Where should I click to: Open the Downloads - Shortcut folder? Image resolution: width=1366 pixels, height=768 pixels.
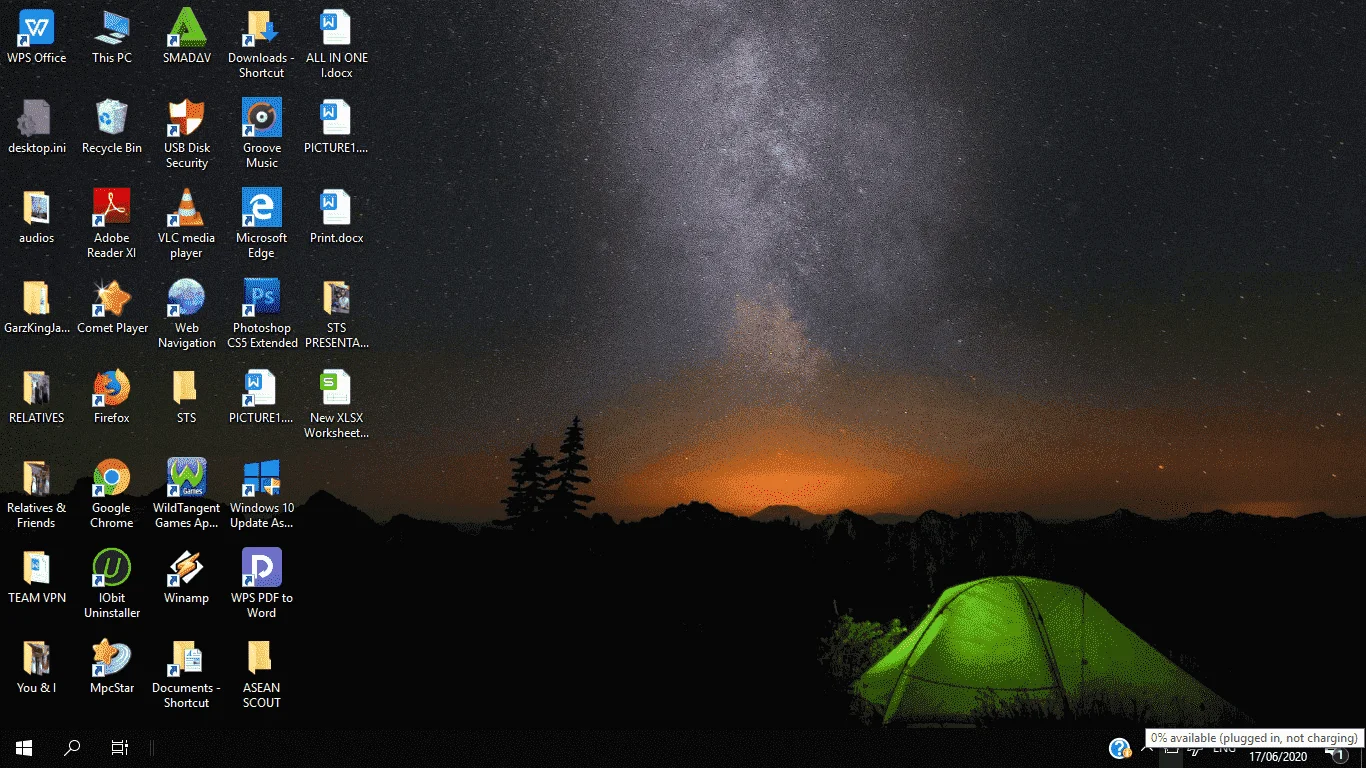tap(262, 44)
